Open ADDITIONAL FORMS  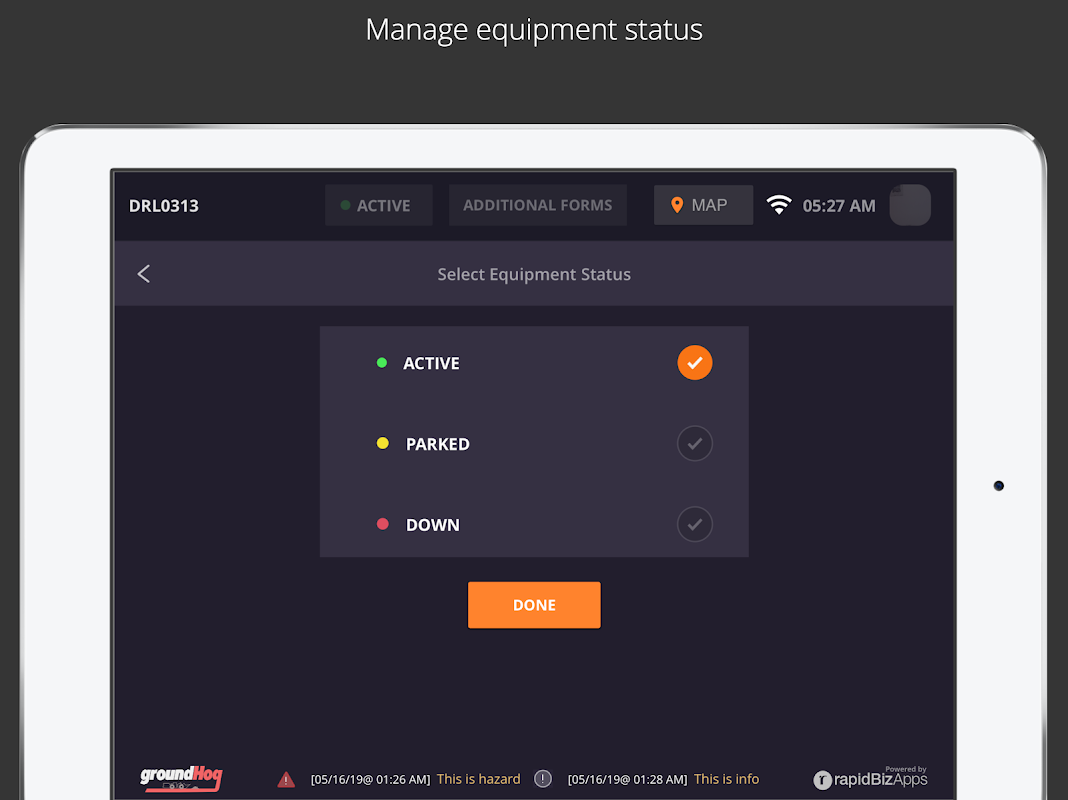tap(537, 205)
